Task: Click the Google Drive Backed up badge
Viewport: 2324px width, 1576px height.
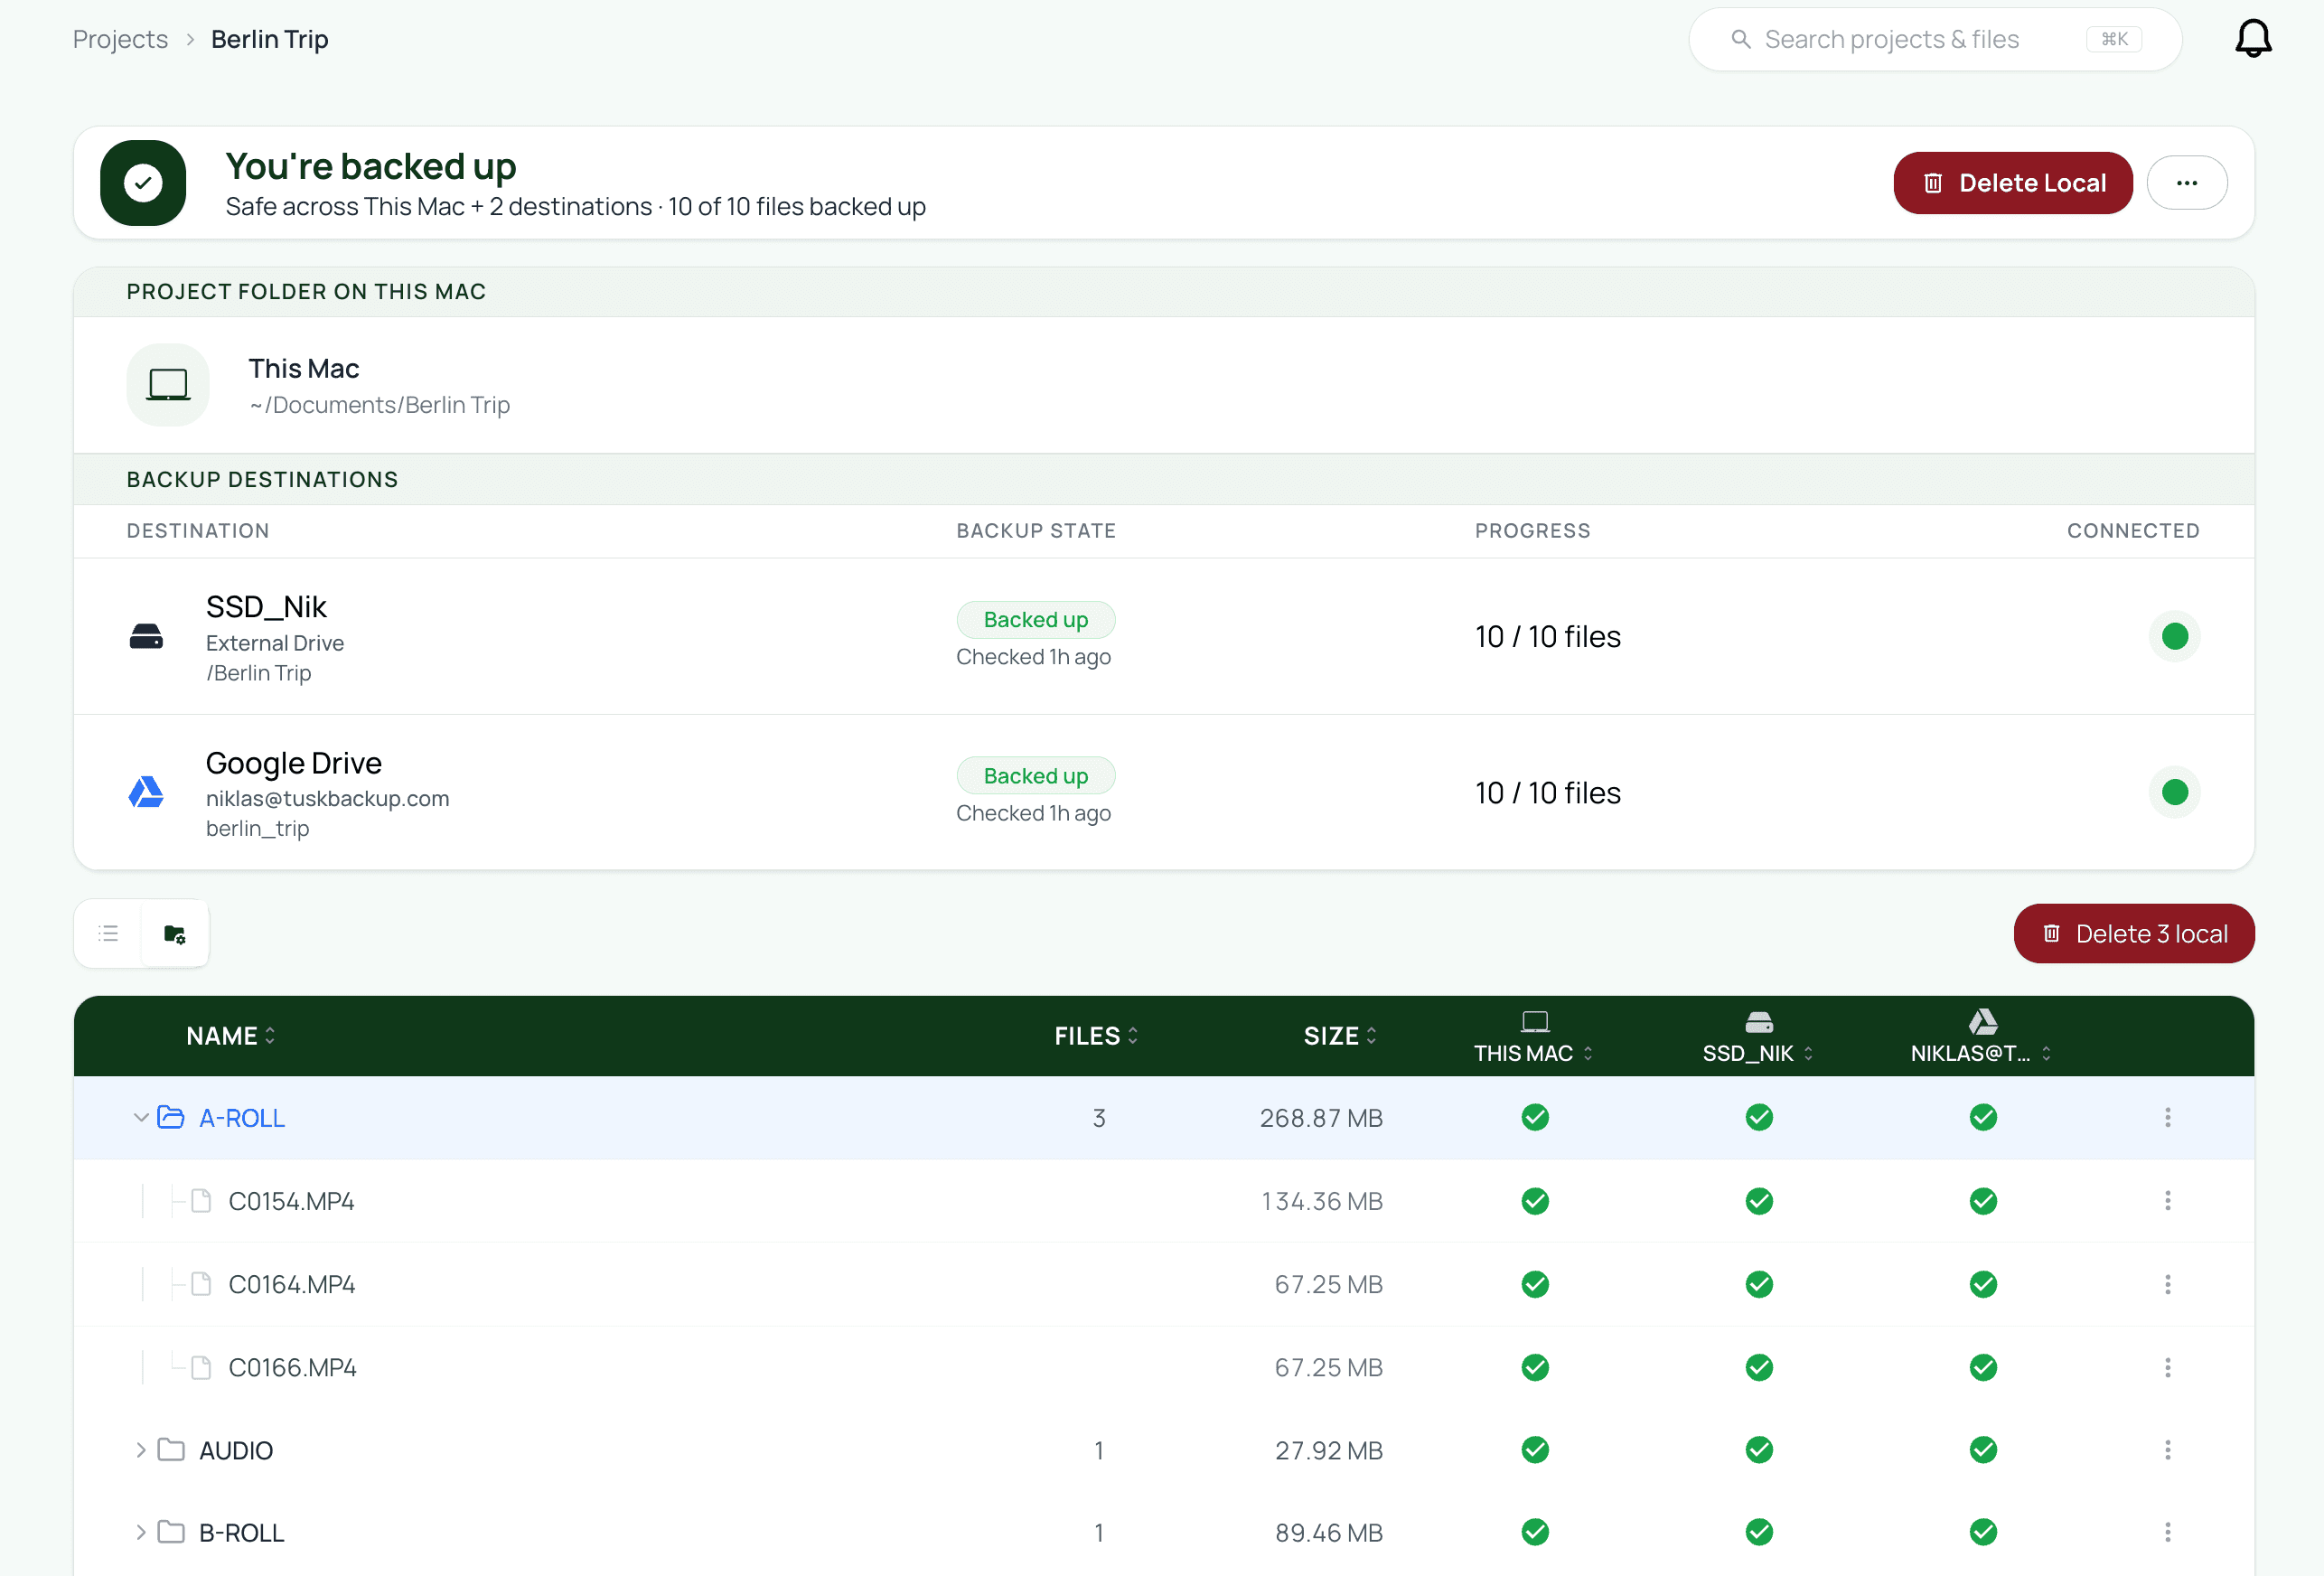Action: click(1036, 776)
